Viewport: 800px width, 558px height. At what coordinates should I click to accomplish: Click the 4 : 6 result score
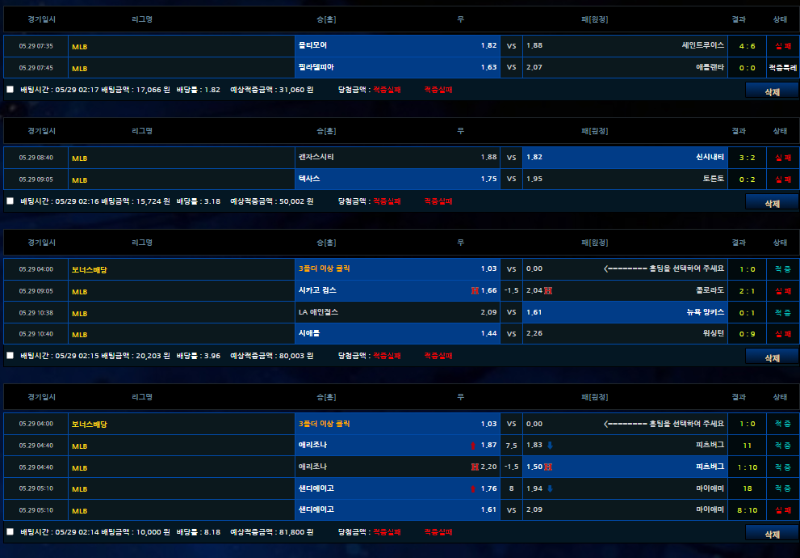pos(747,46)
